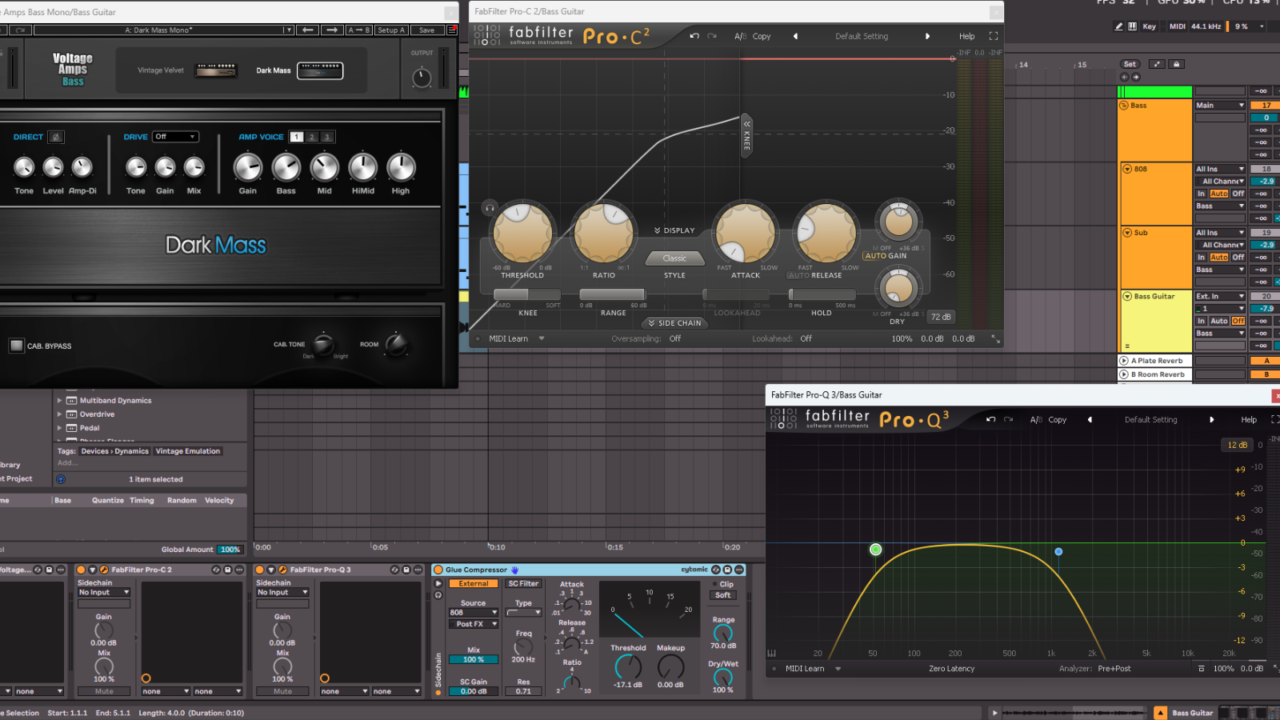
Task: Adjust the Hold slider in Pro-C 2
Action: (x=822, y=295)
